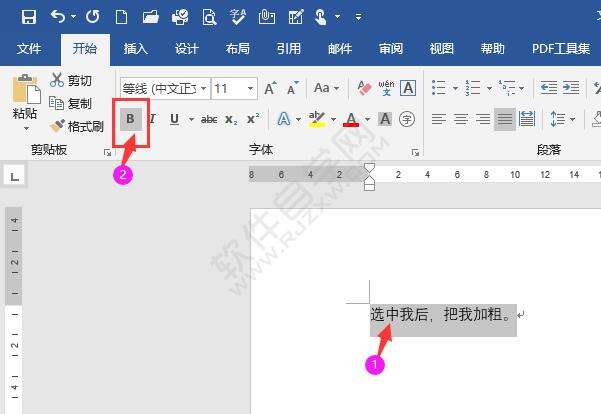
Task: Click the Save icon in quick access toolbar
Action: [x=29, y=17]
